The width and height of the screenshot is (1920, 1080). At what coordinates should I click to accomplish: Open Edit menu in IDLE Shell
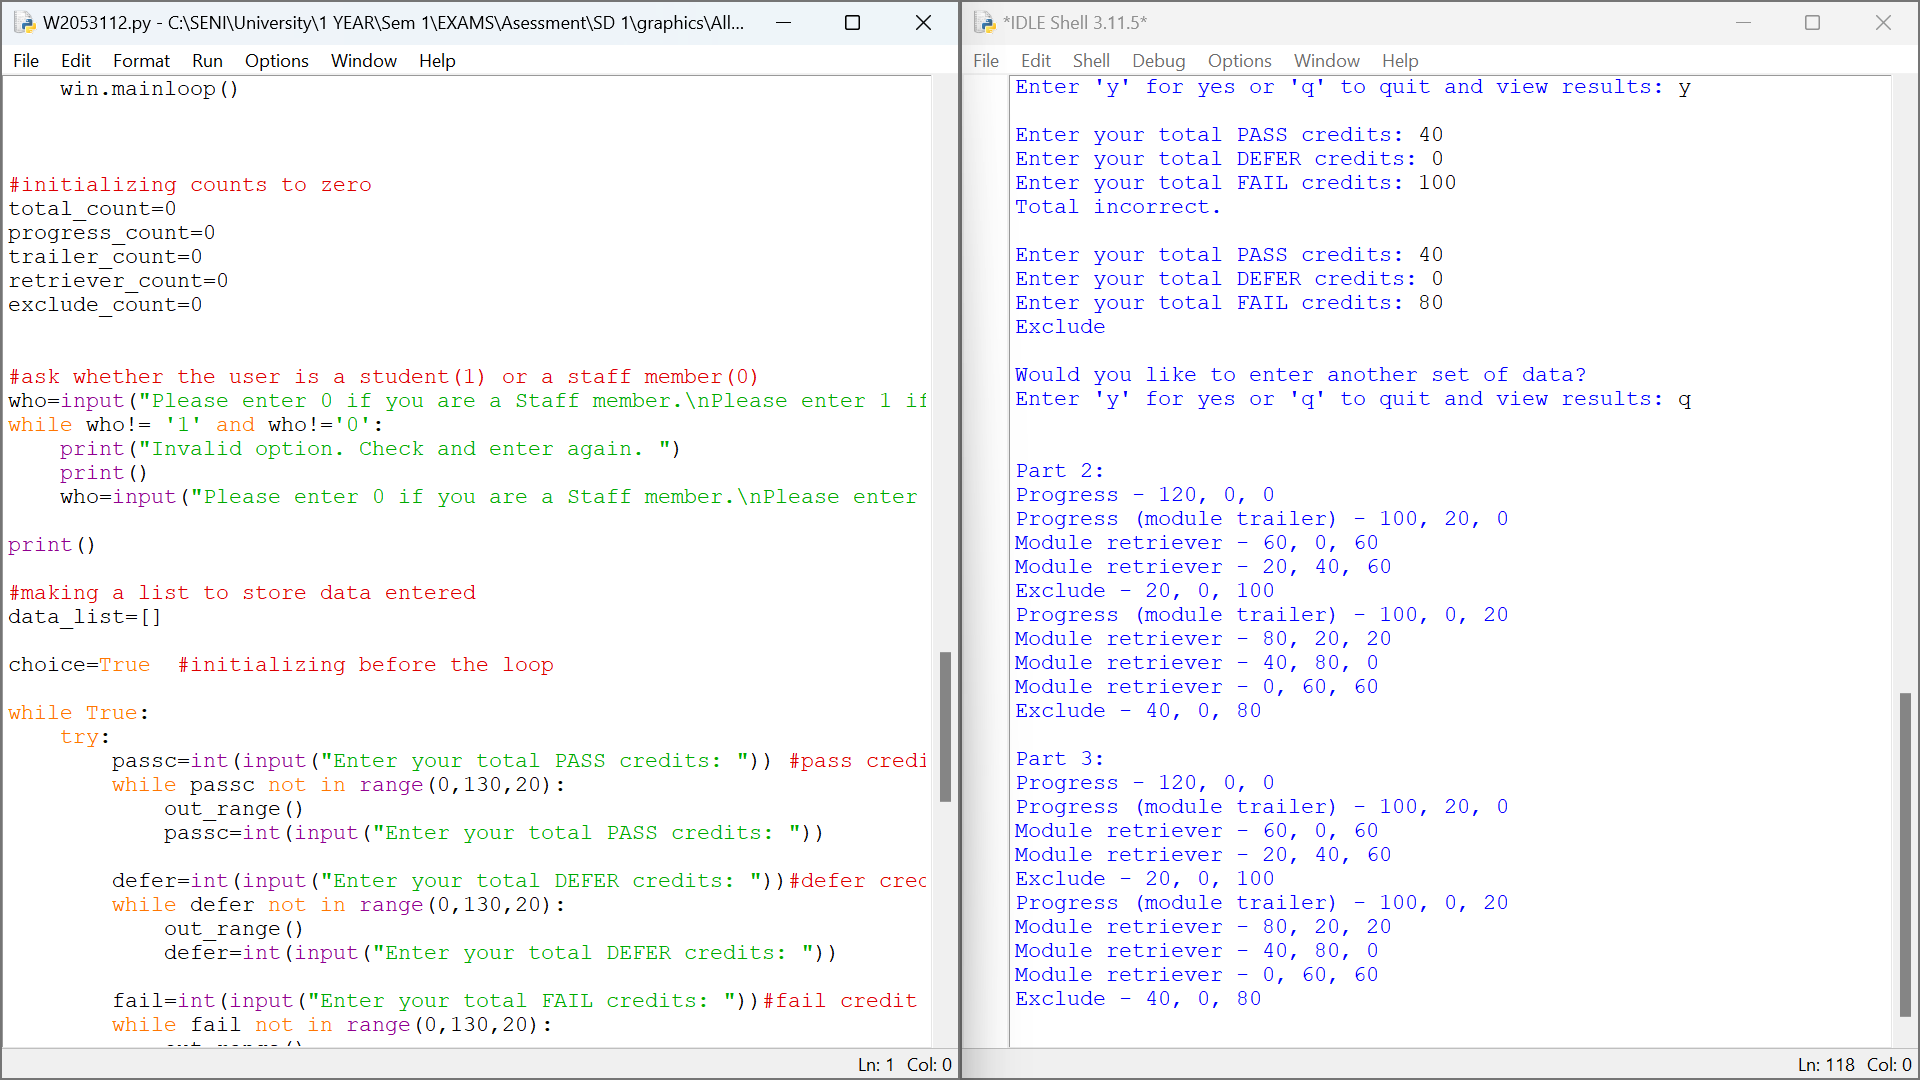(x=1036, y=61)
